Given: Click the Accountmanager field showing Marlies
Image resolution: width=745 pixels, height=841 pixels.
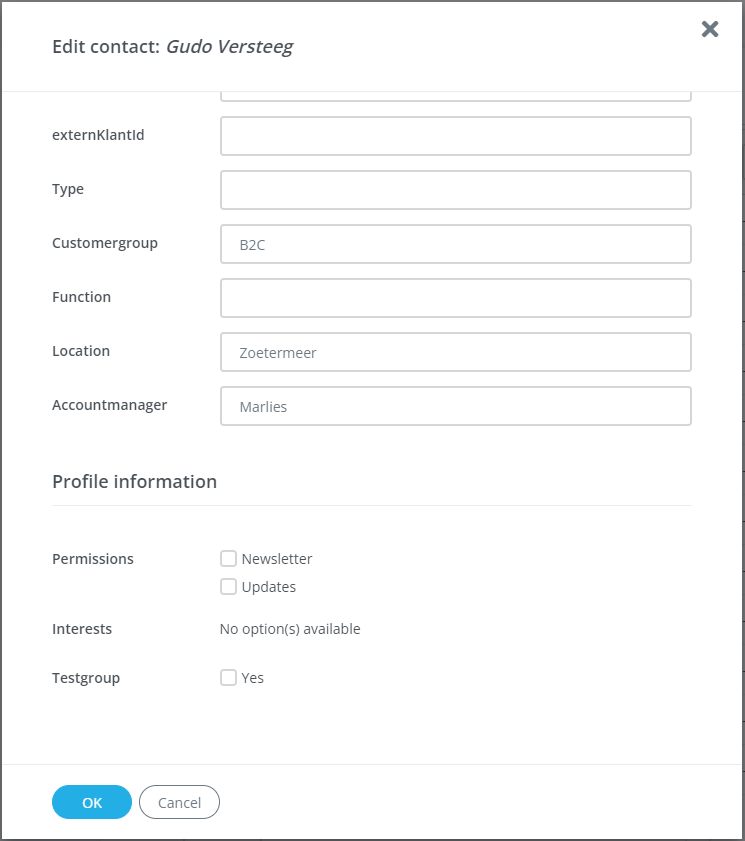Looking at the screenshot, I should point(455,405).
